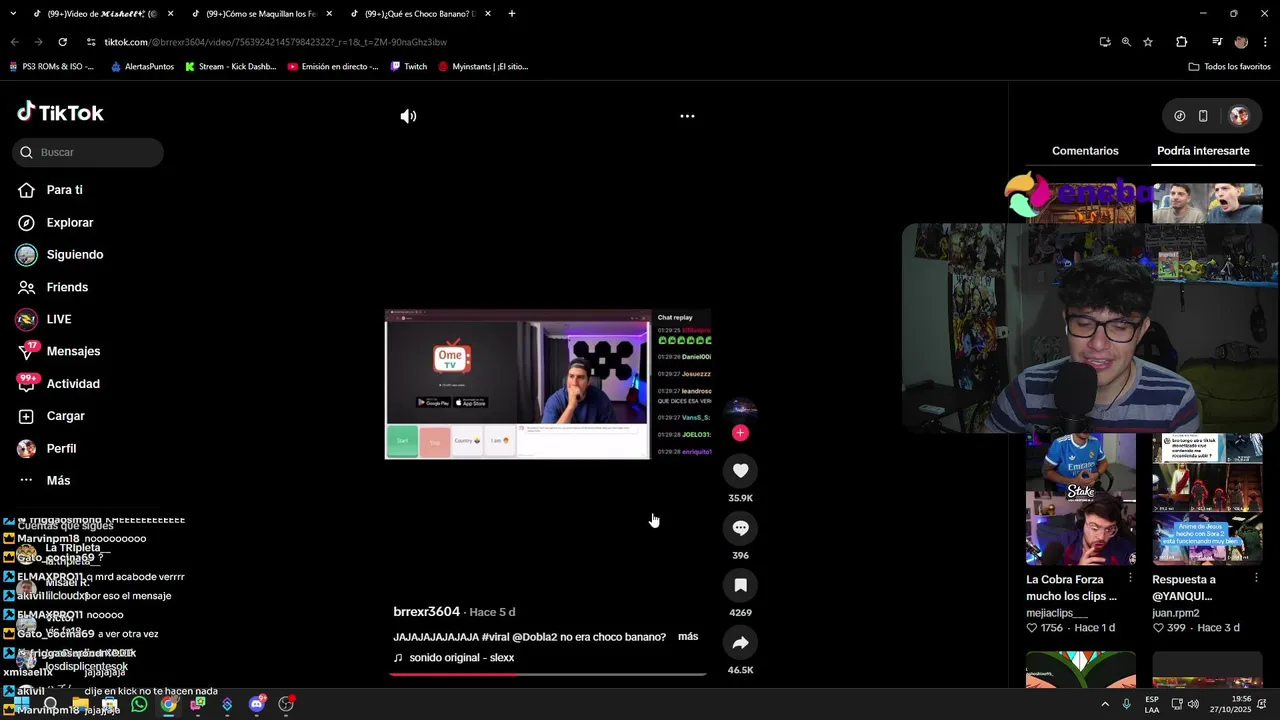Close the Video de Mishell tab

pyautogui.click(x=170, y=14)
